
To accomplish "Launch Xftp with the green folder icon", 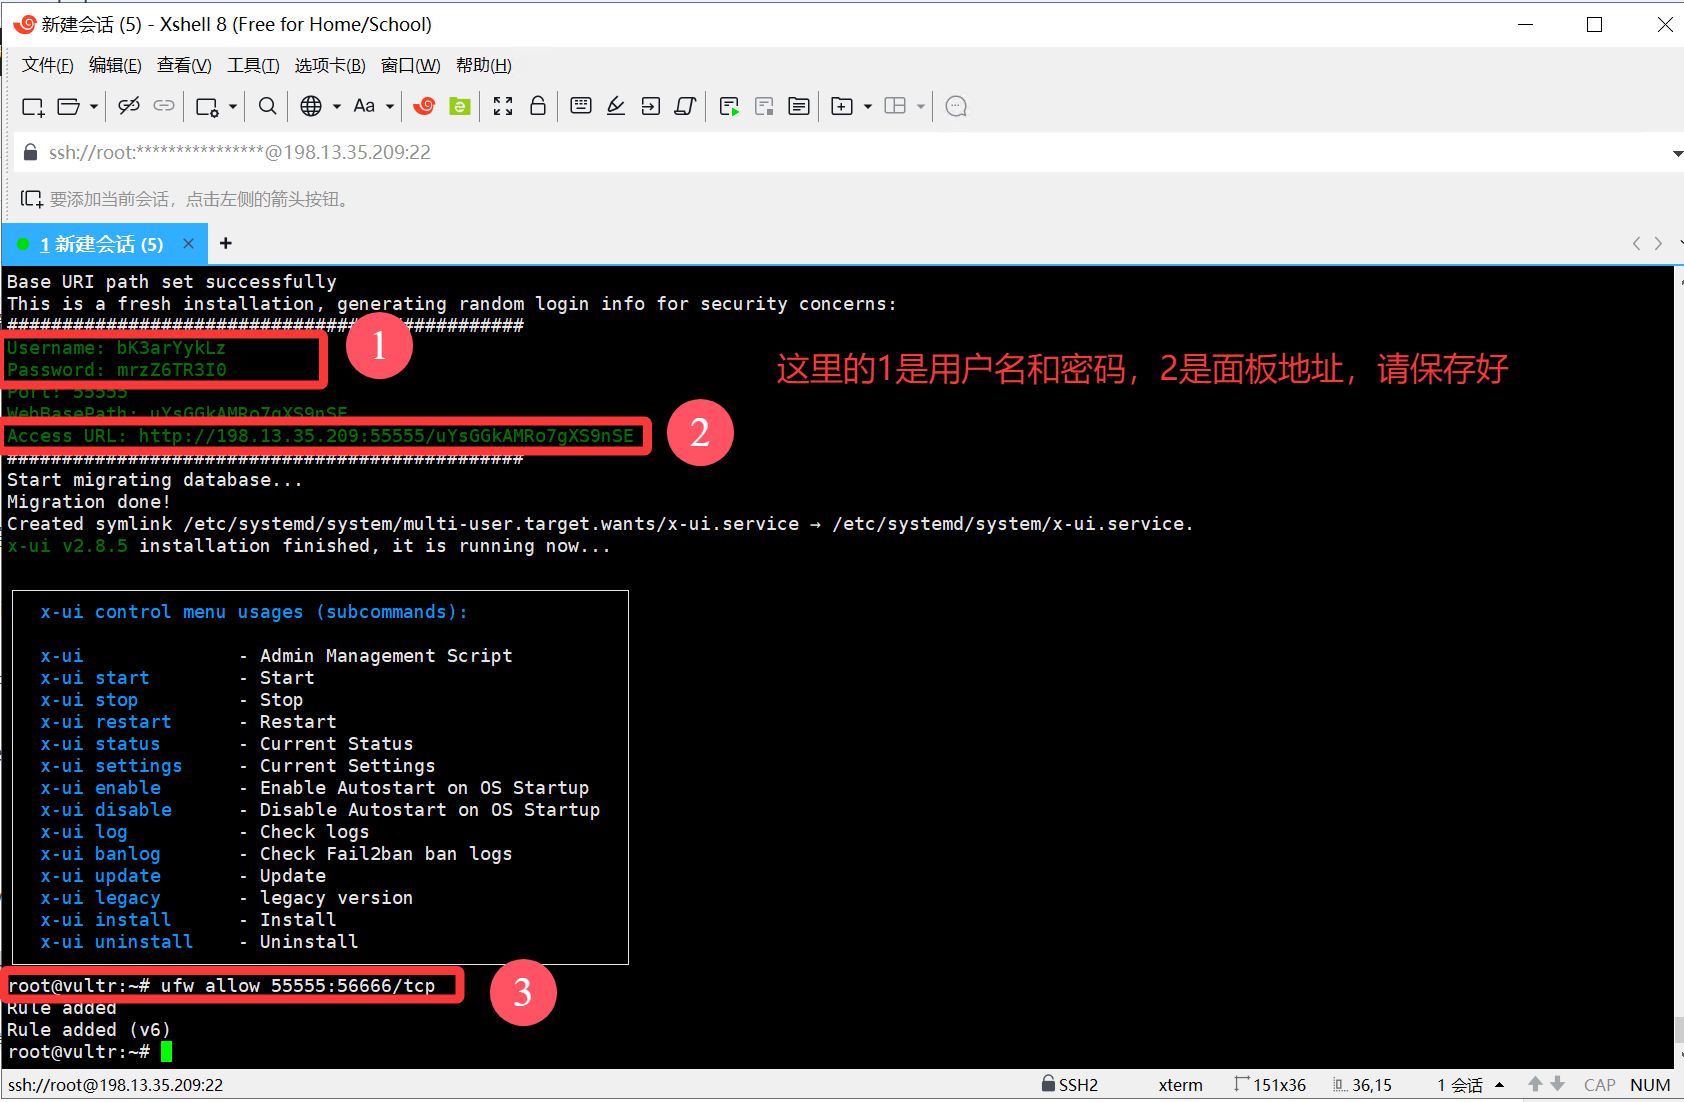I will tap(460, 106).
